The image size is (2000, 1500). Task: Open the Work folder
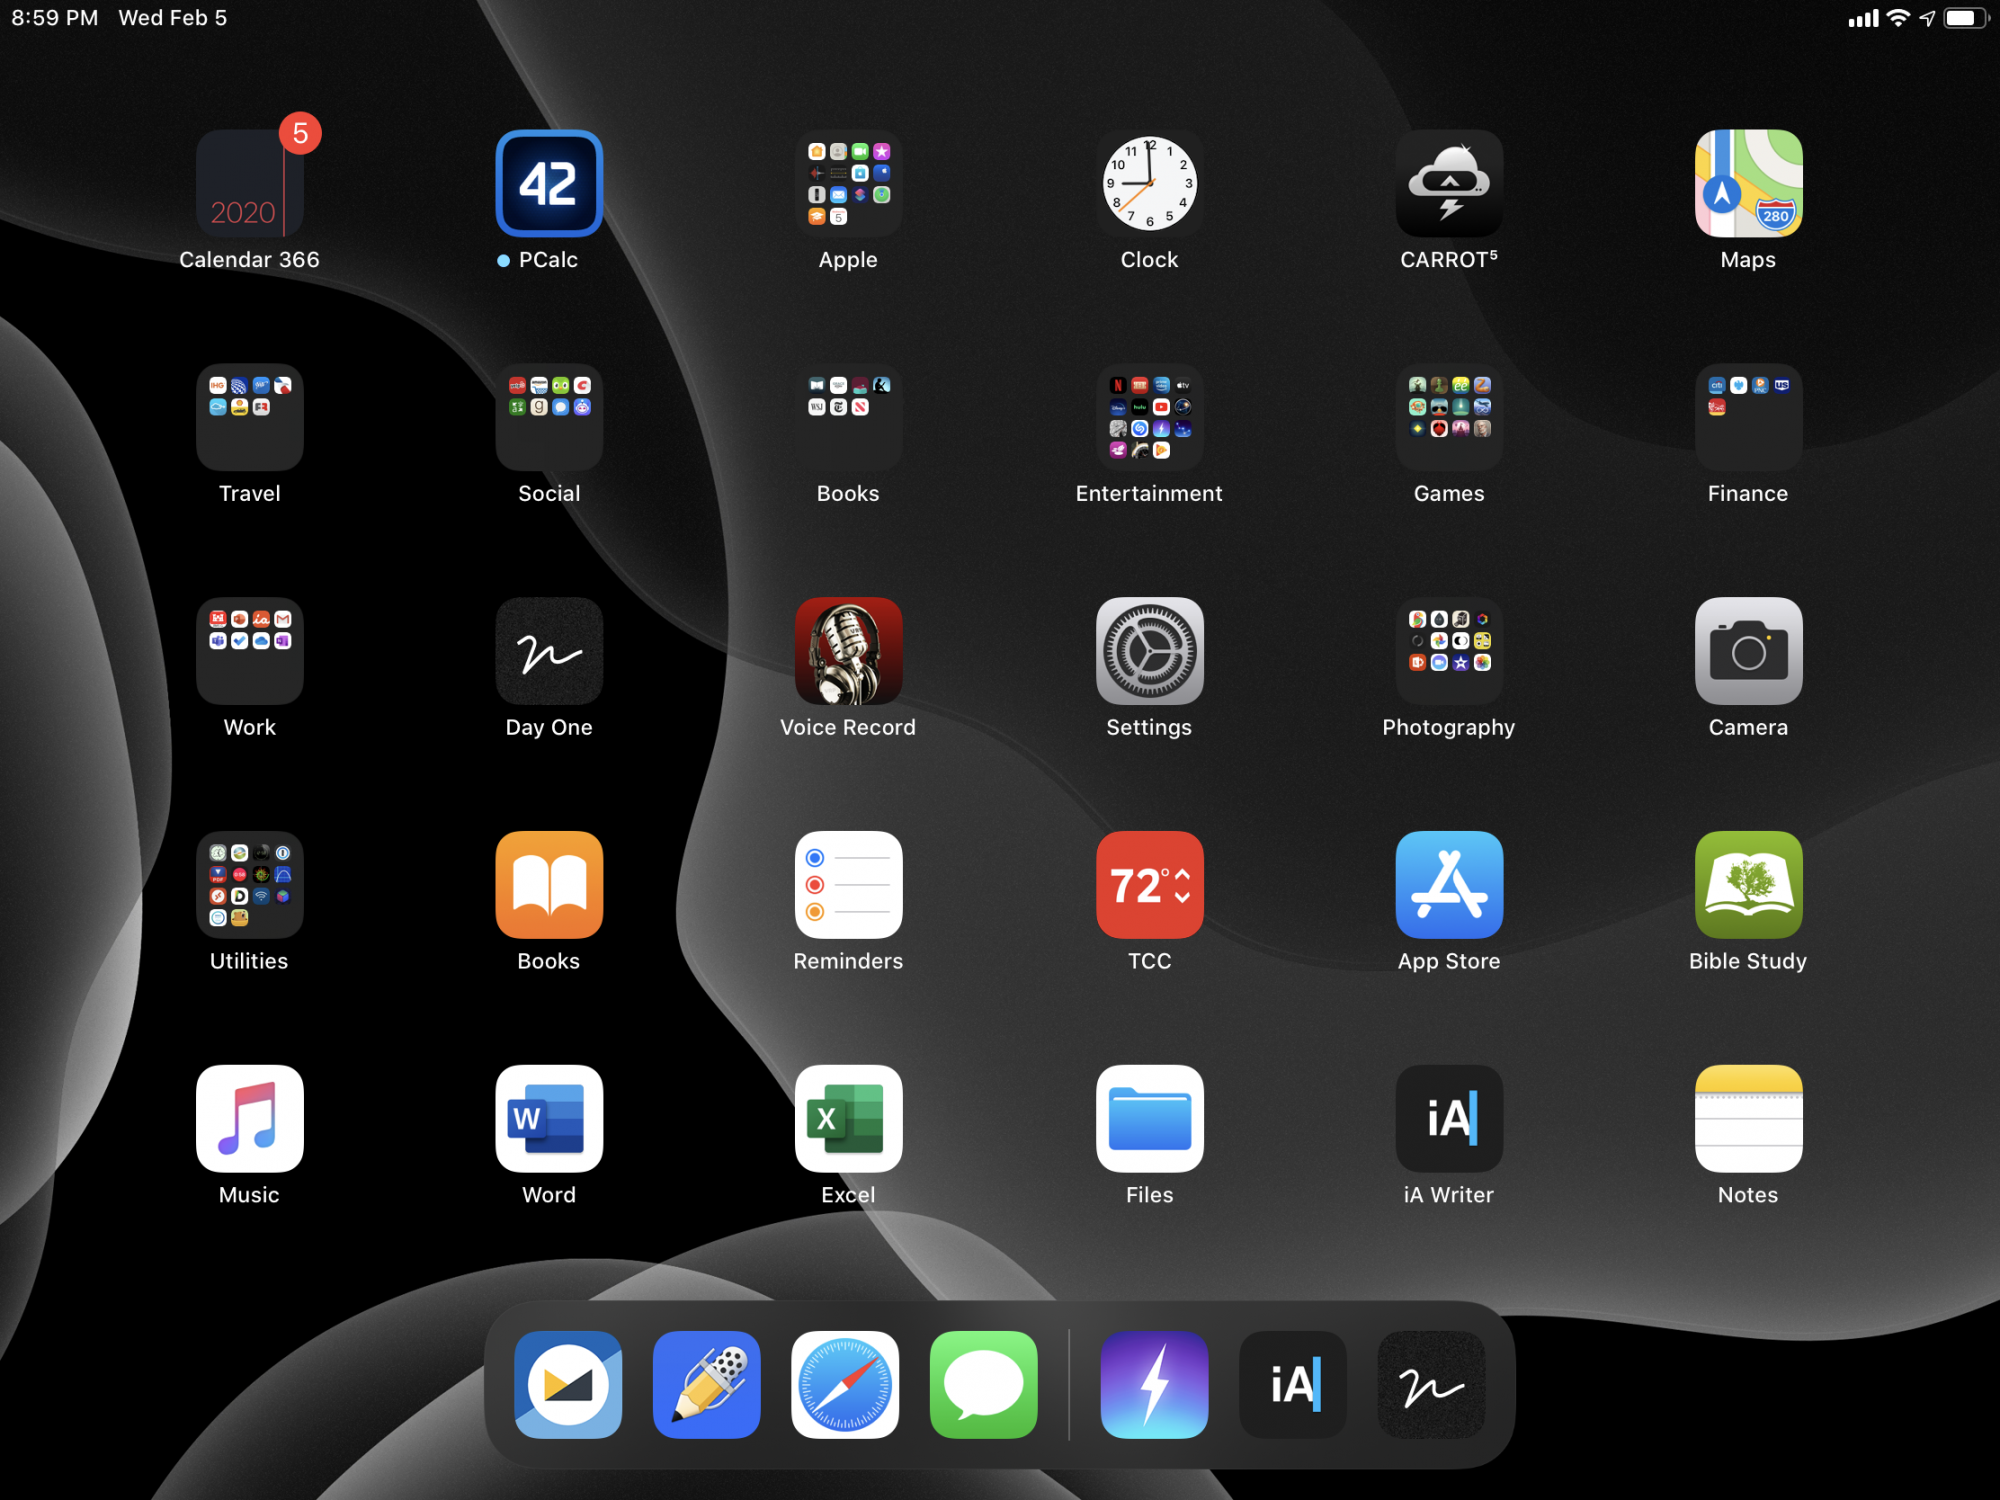coord(250,651)
